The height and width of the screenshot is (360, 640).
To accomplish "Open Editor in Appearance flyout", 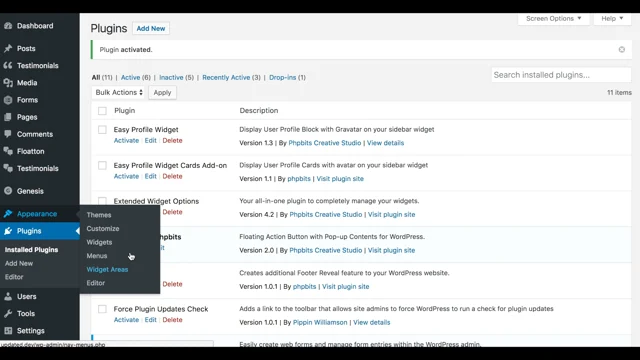I will point(96,283).
